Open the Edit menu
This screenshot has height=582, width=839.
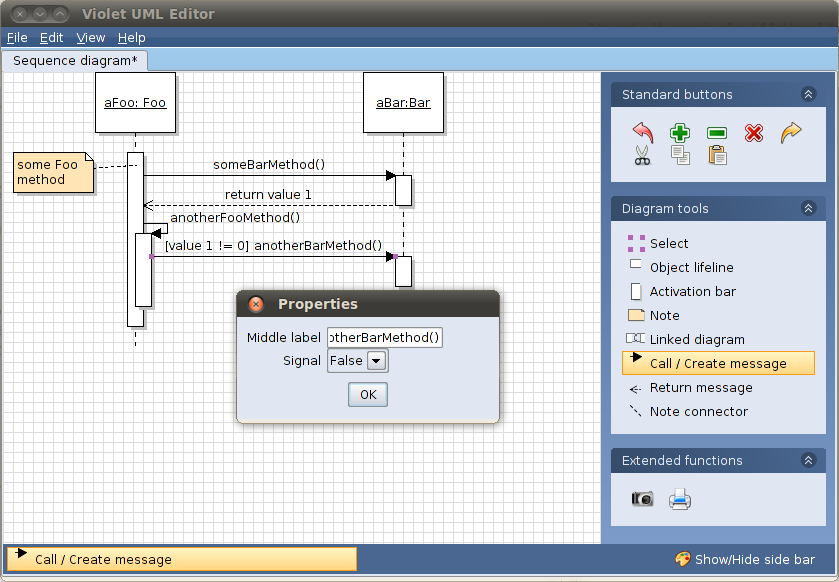click(x=50, y=37)
